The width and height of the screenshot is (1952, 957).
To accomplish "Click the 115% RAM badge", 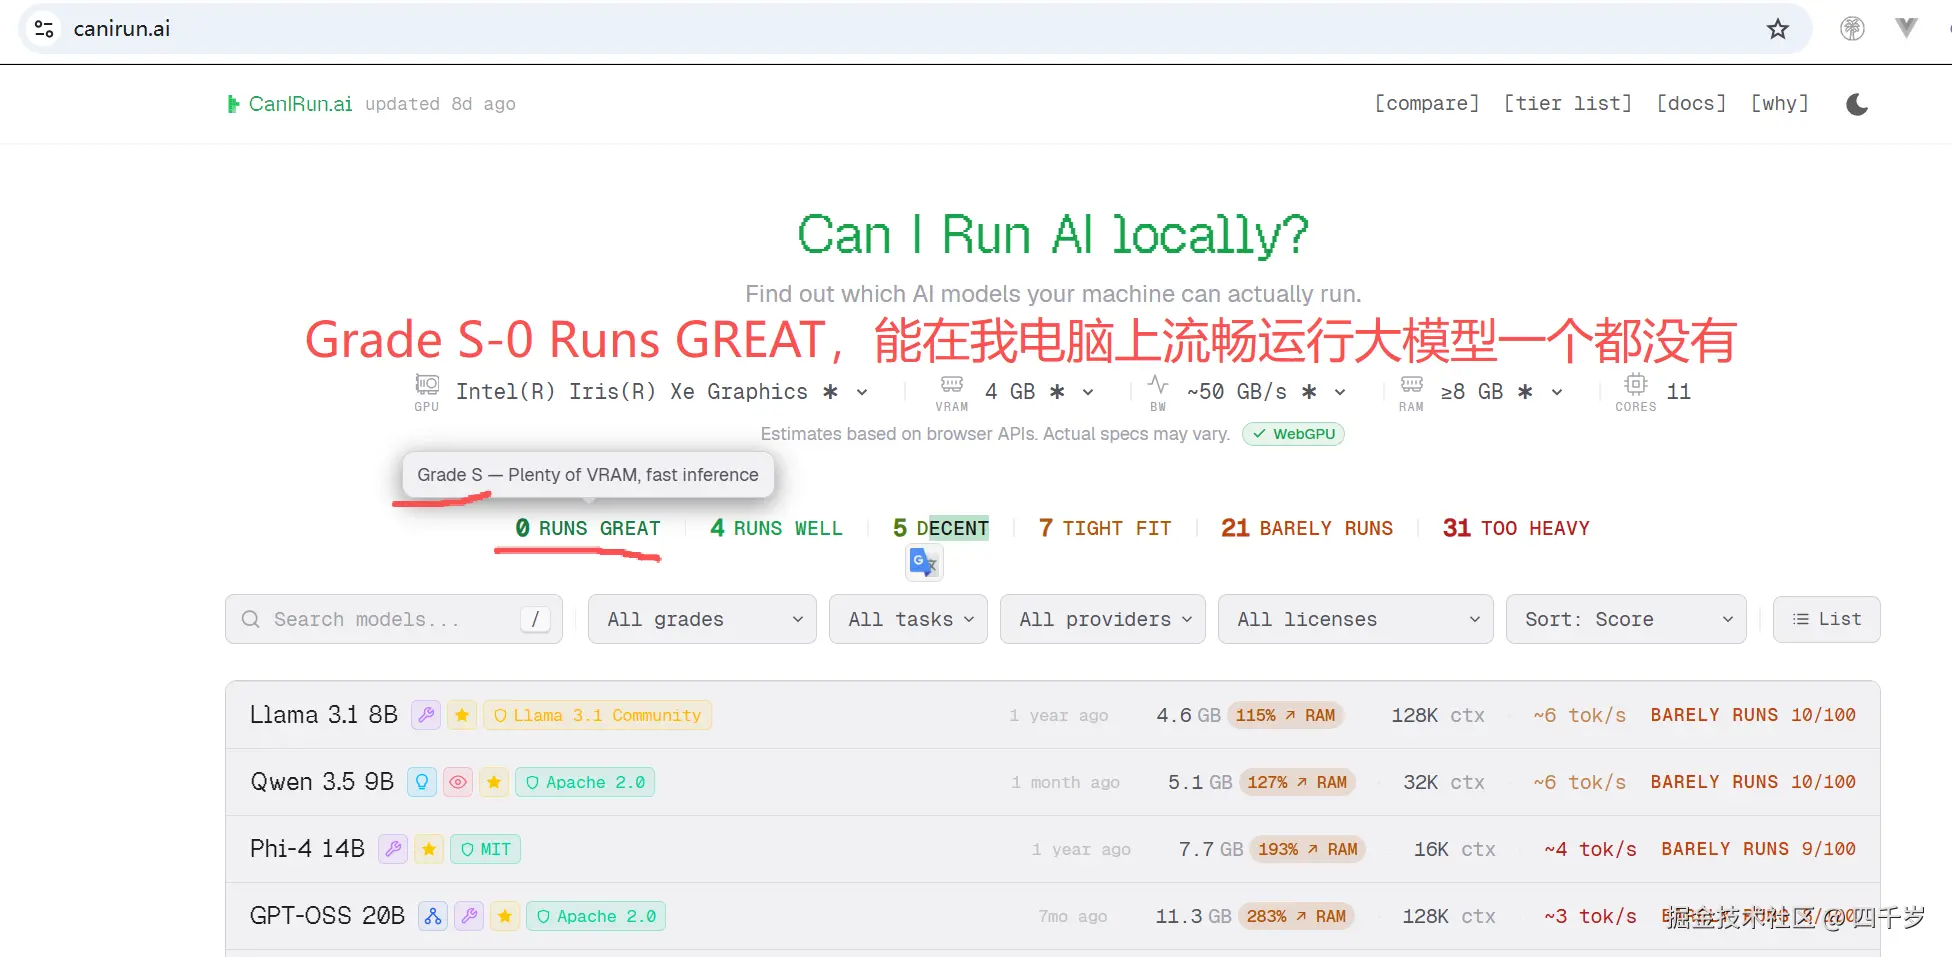I will click(x=1285, y=715).
